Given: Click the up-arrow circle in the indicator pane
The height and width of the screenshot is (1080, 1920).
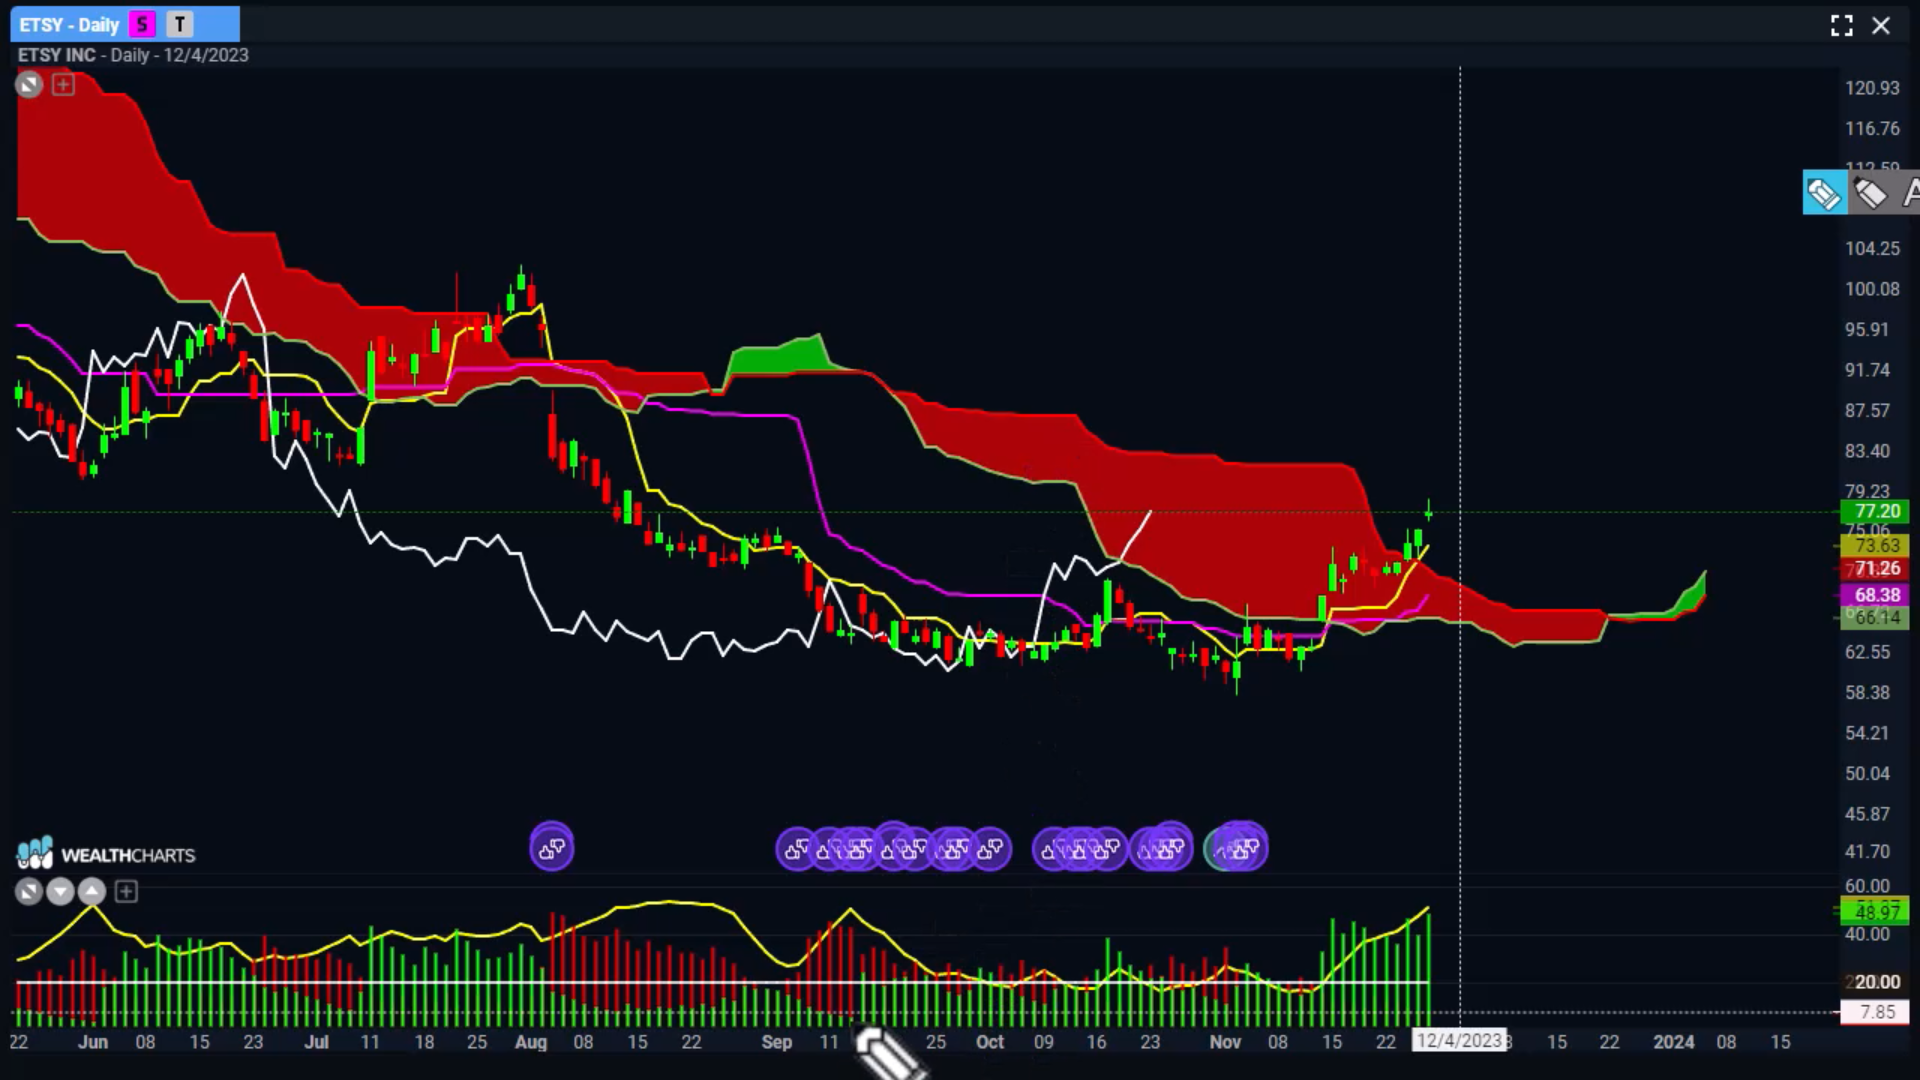Looking at the screenshot, I should click(92, 891).
